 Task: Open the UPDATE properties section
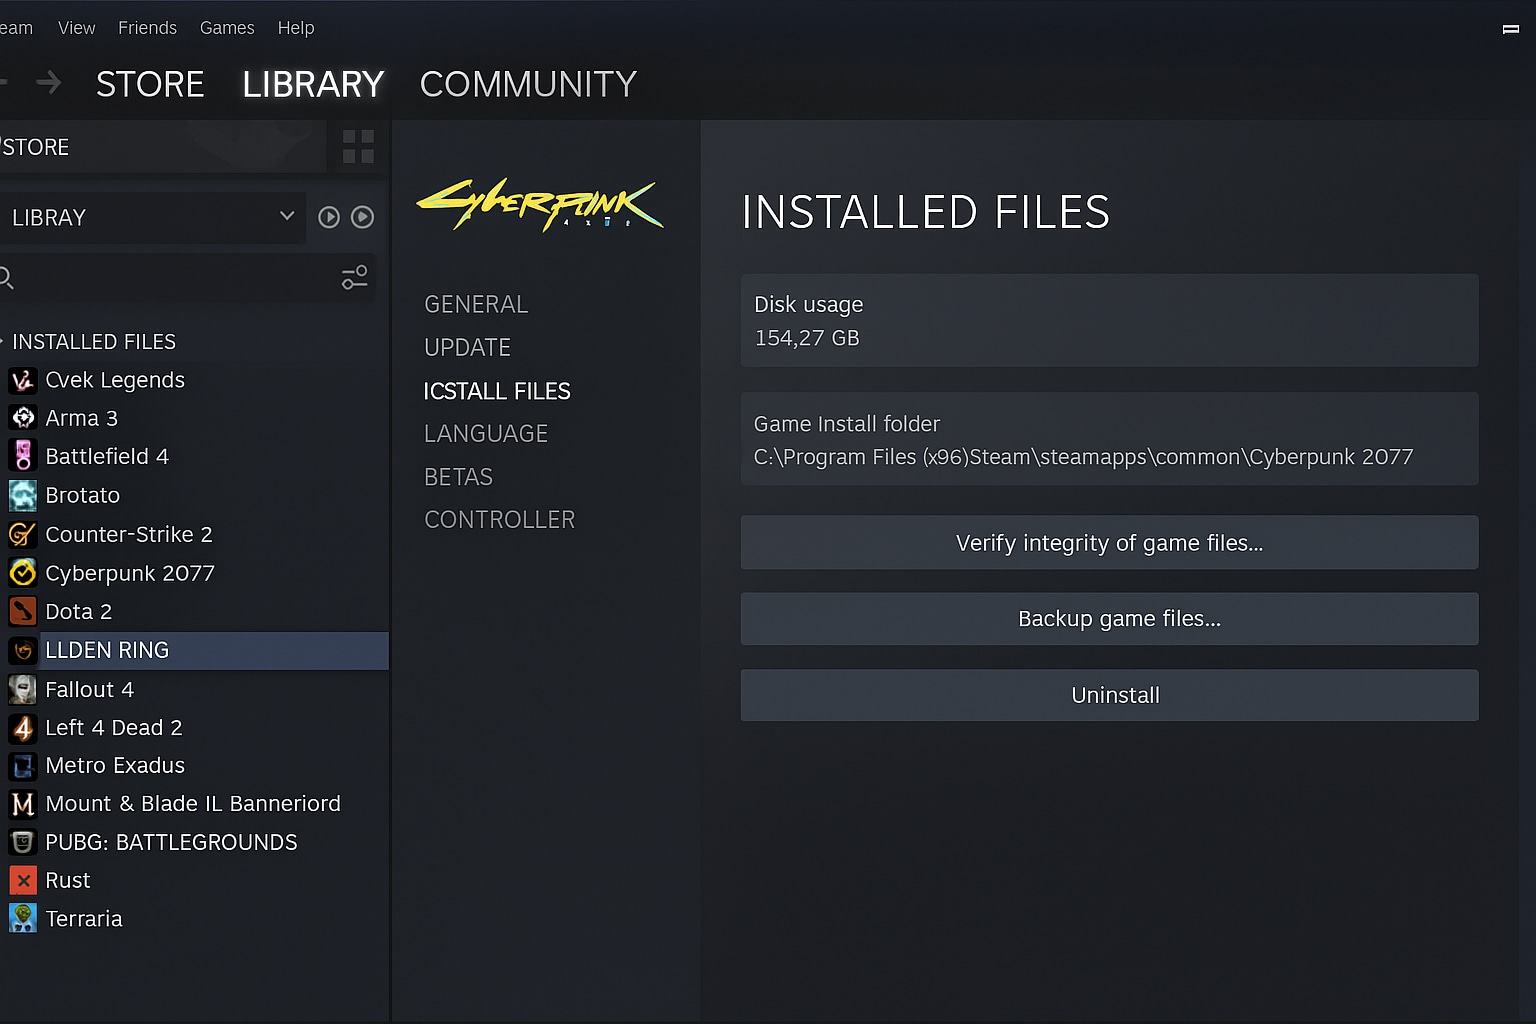pyautogui.click(x=467, y=347)
